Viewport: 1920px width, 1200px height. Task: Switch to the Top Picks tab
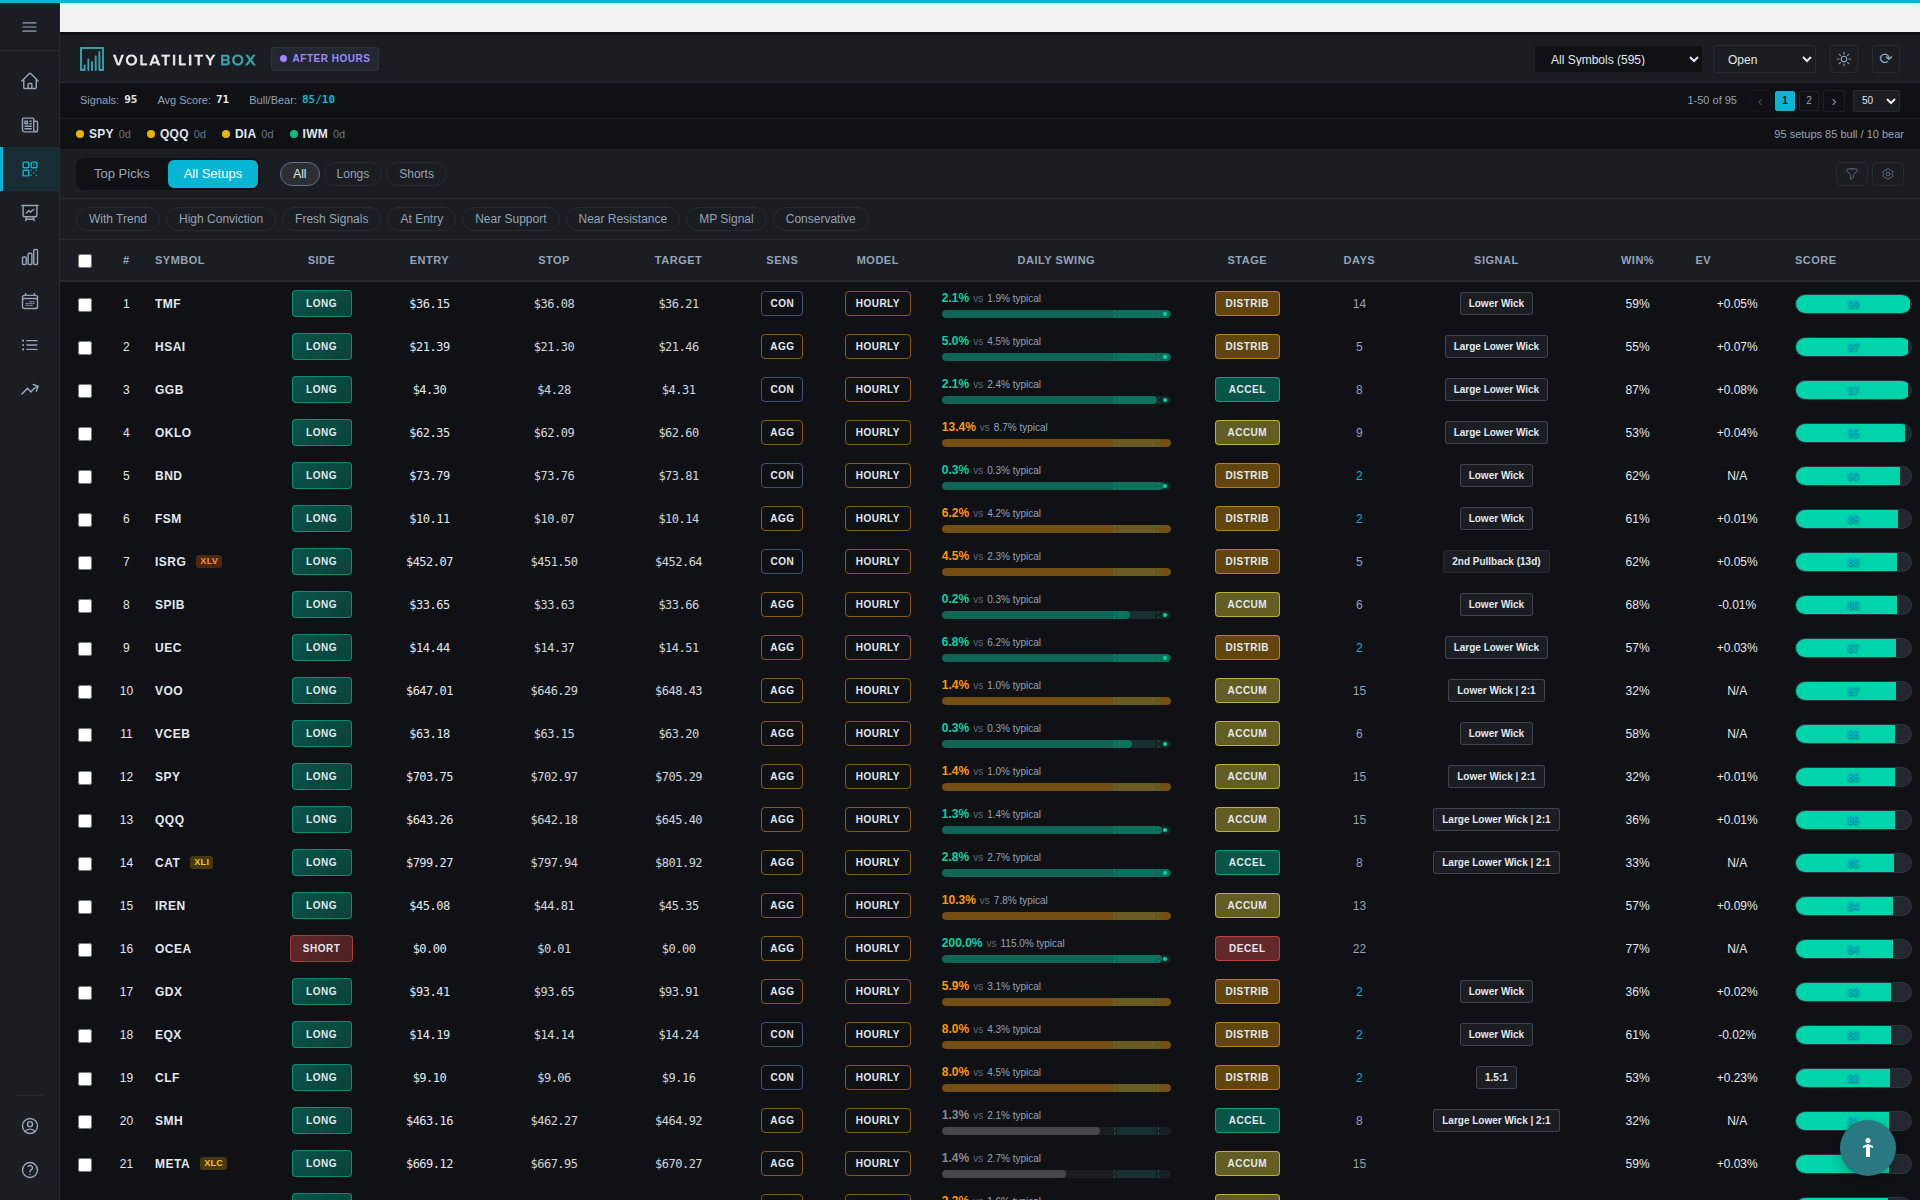(122, 174)
